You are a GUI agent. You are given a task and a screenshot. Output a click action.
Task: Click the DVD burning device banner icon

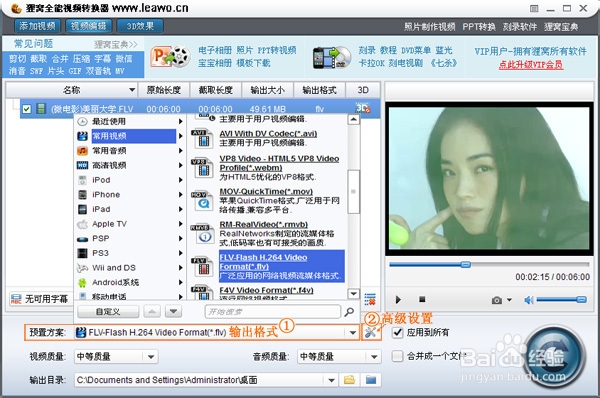[332, 58]
